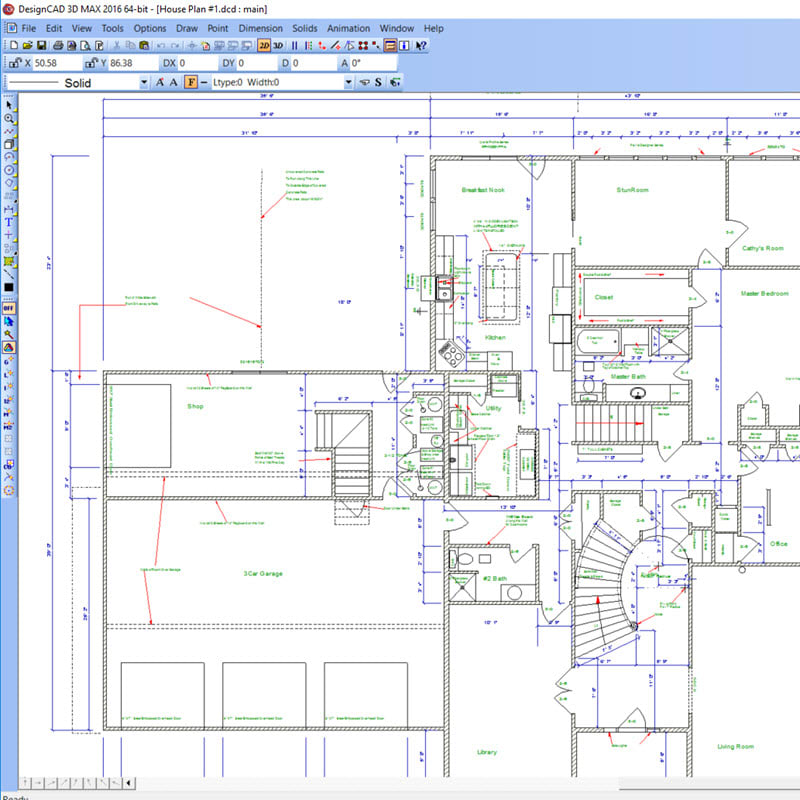Expand the Ltype Width dropdown arrow
Image resolution: width=800 pixels, height=800 pixels.
click(348, 82)
